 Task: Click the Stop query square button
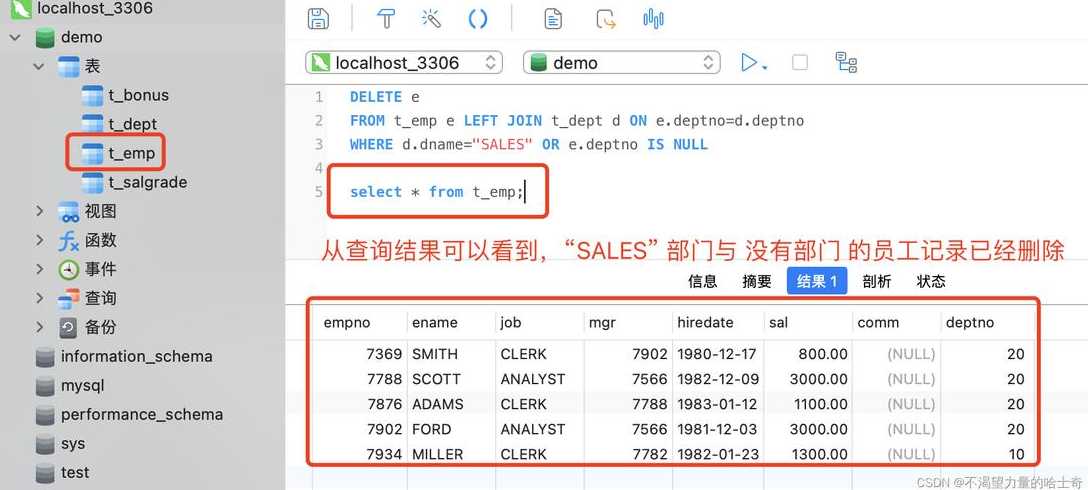pos(799,62)
